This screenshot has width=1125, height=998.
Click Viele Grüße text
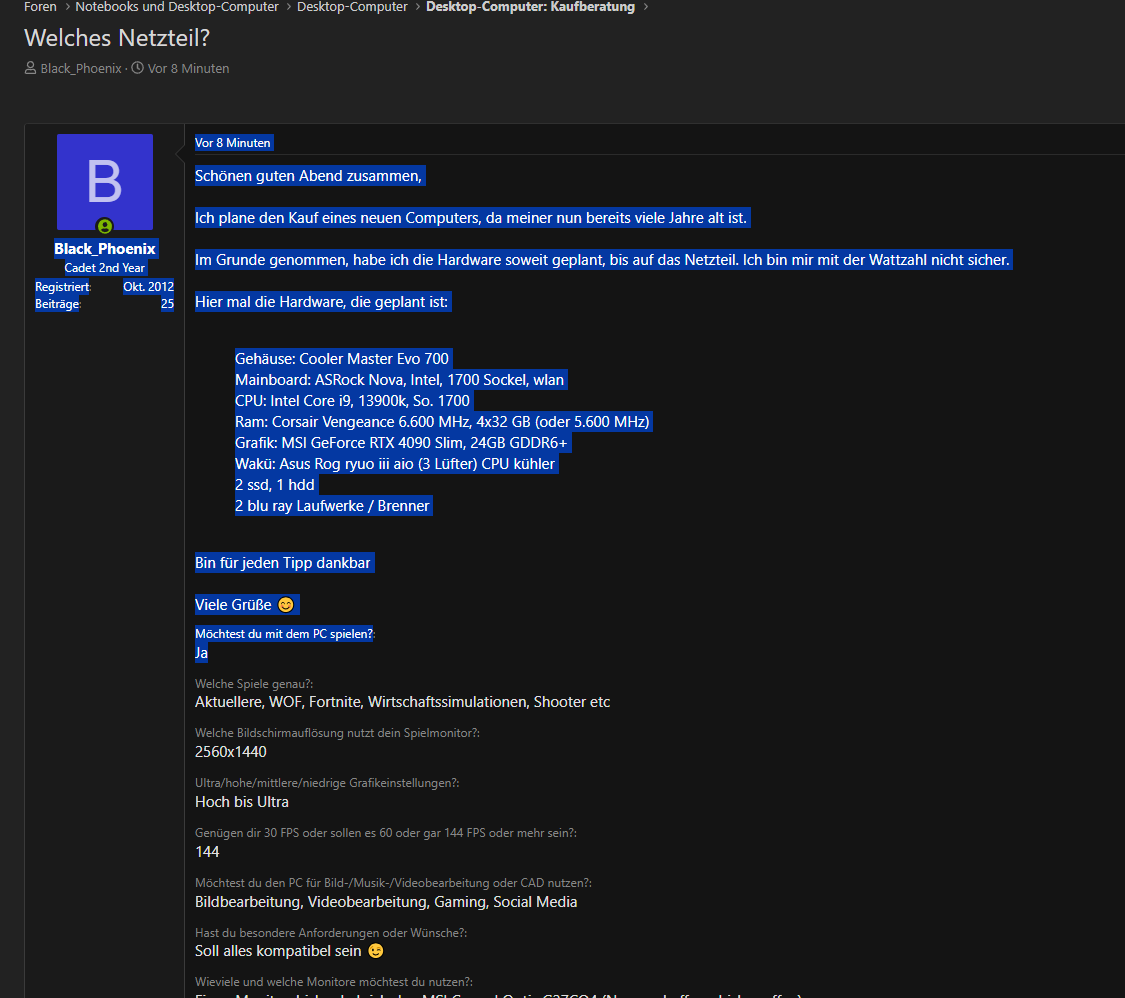tap(233, 605)
